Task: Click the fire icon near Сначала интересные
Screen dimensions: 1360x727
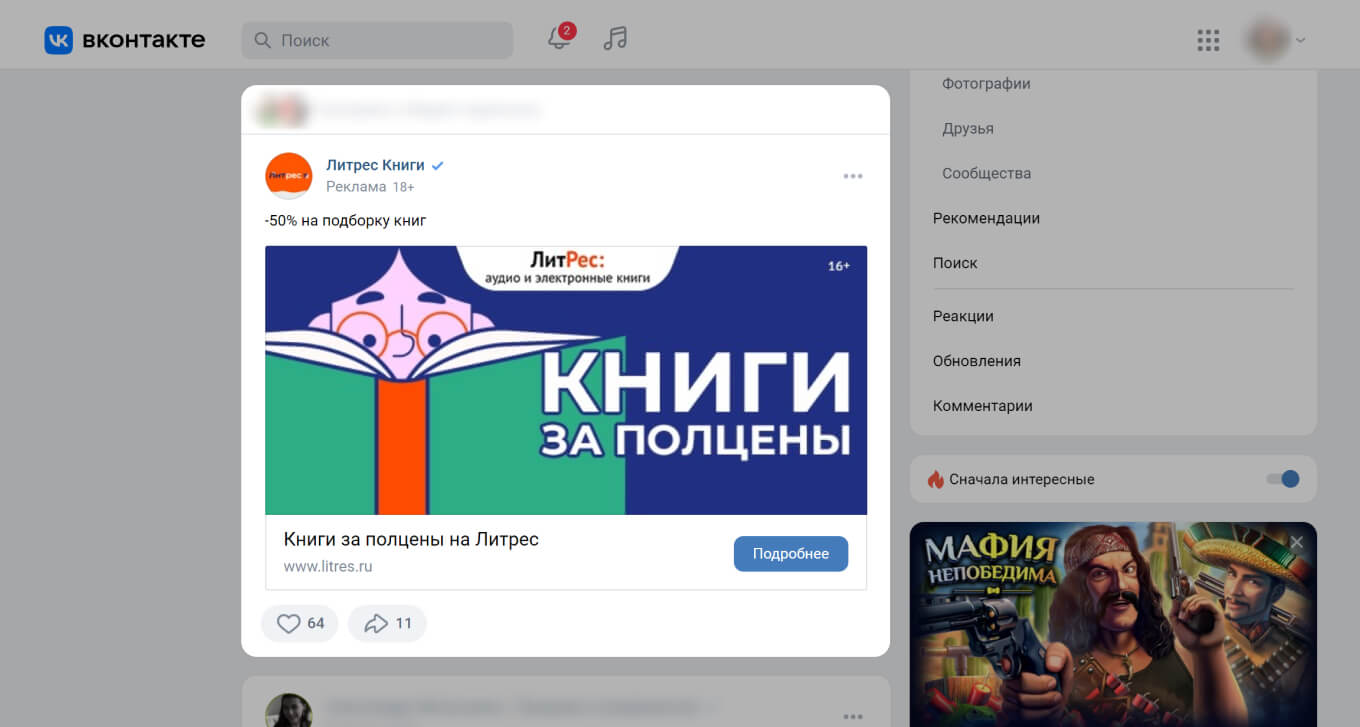Action: point(938,479)
